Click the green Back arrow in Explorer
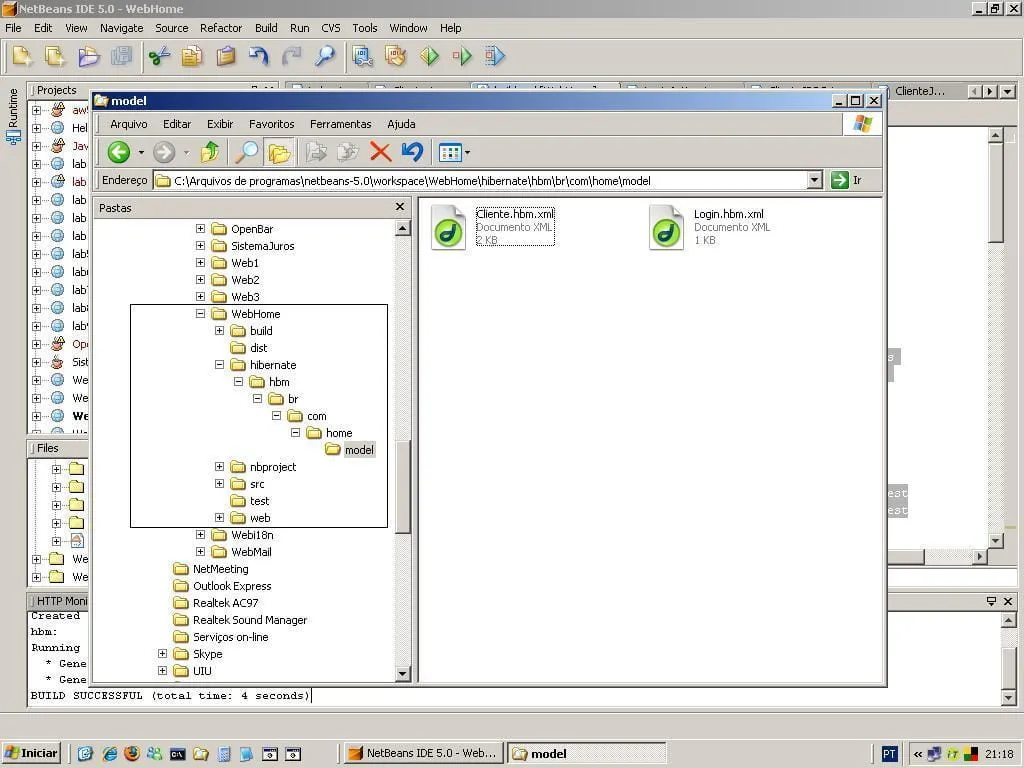The width and height of the screenshot is (1024, 768). [x=119, y=152]
